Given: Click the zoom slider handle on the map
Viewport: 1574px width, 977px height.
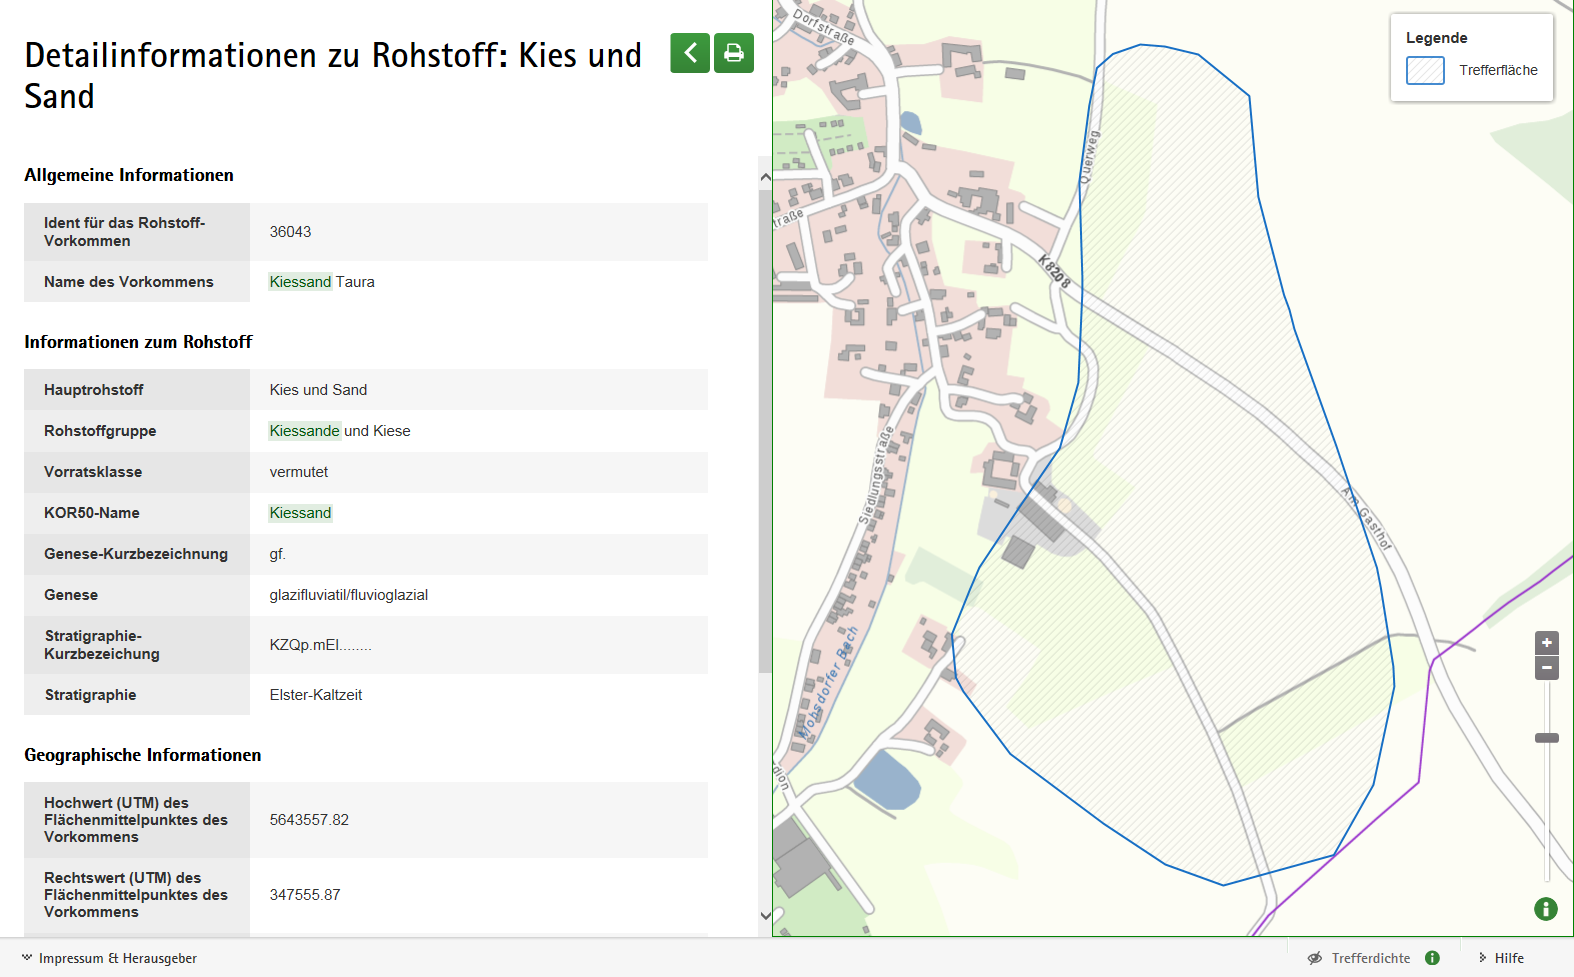Looking at the screenshot, I should coord(1547,738).
